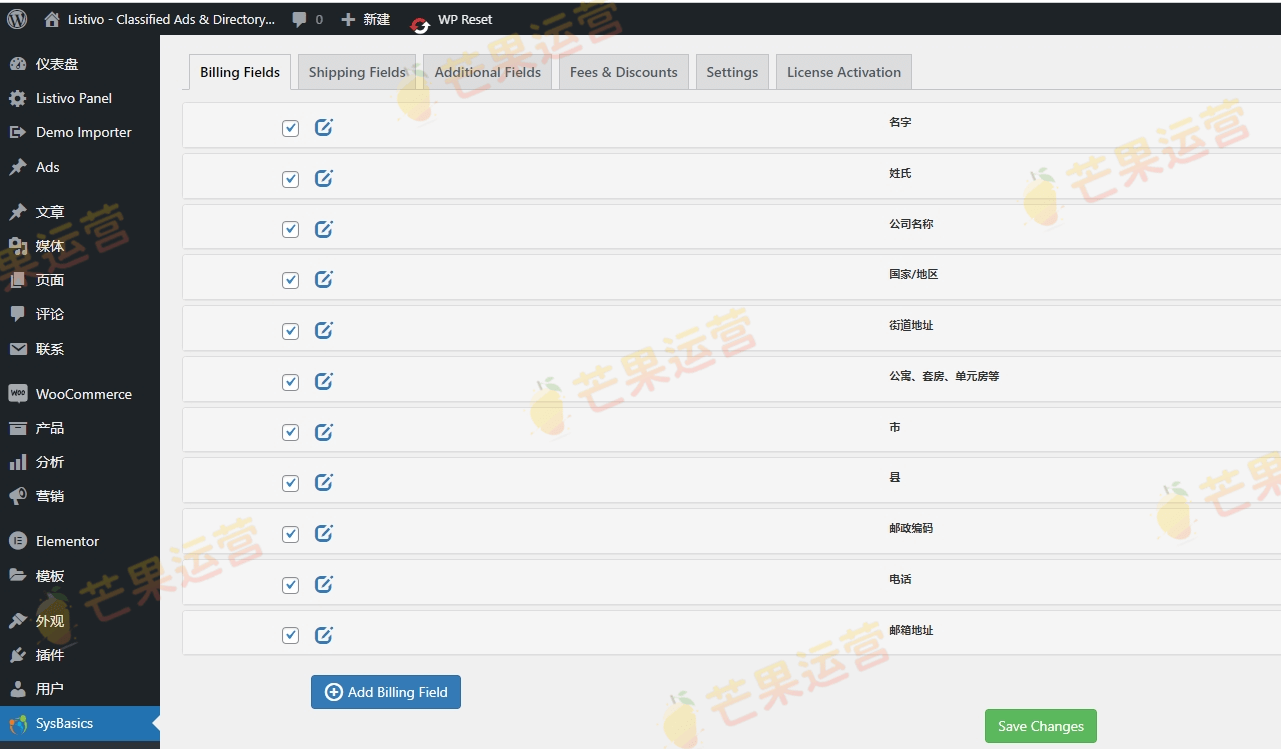Collapse the SysBasics sidebar menu

(x=64, y=722)
